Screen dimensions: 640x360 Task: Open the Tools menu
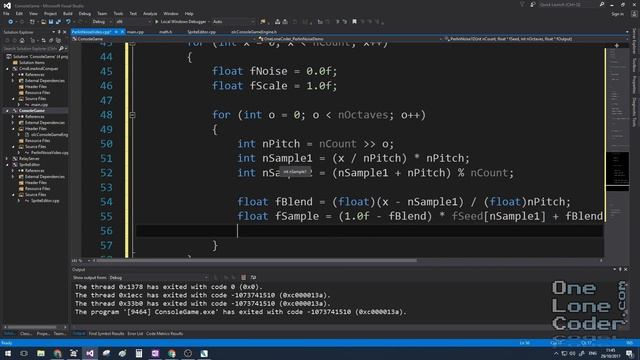118,13
